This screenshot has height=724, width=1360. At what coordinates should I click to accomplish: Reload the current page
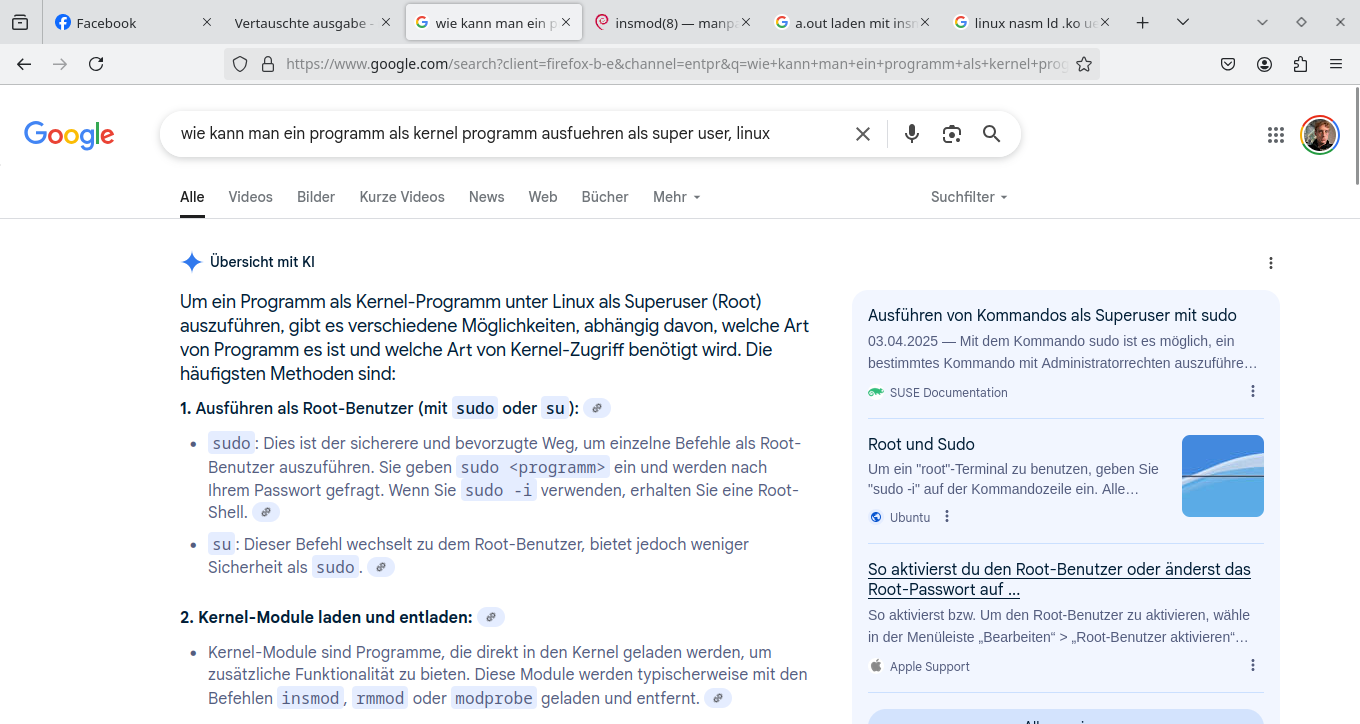(95, 63)
